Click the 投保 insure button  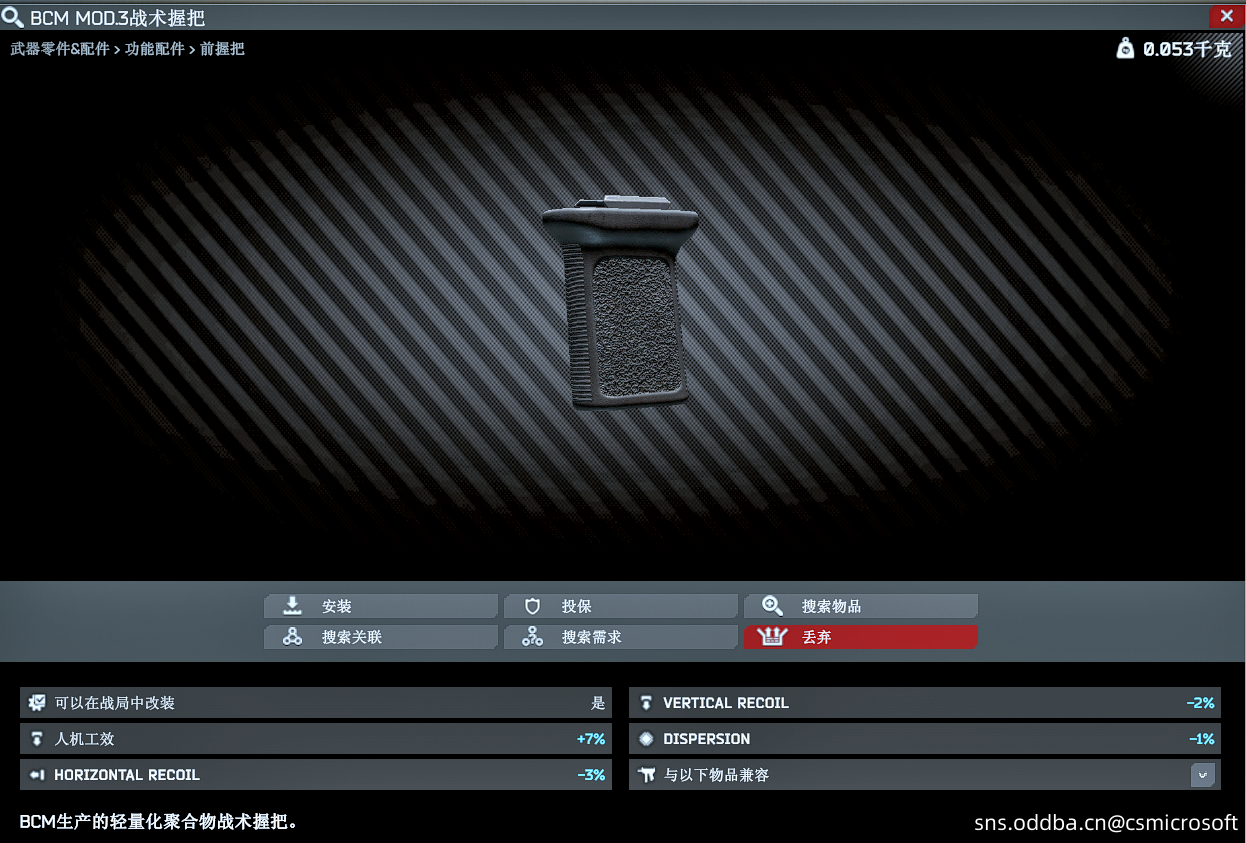coord(621,606)
